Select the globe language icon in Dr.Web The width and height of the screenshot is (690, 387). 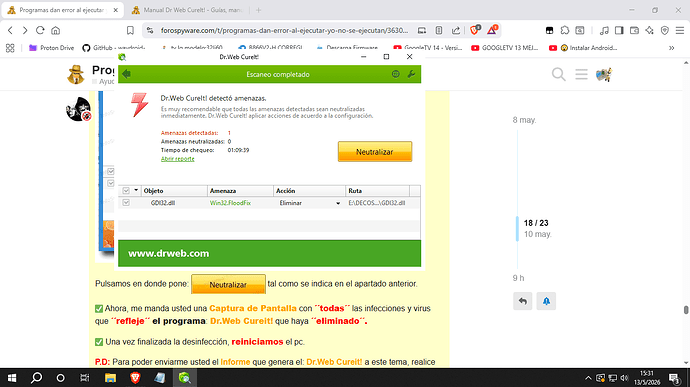coord(396,74)
